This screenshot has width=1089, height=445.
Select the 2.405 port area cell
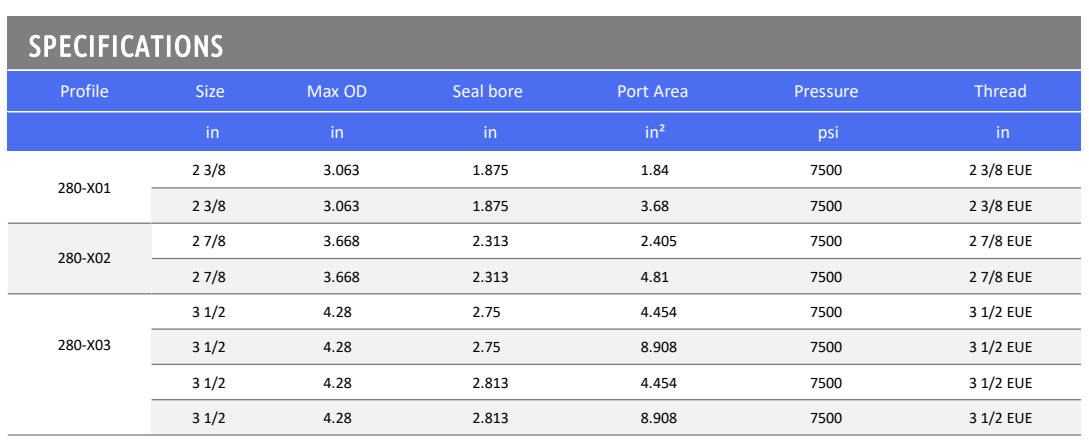click(x=658, y=242)
